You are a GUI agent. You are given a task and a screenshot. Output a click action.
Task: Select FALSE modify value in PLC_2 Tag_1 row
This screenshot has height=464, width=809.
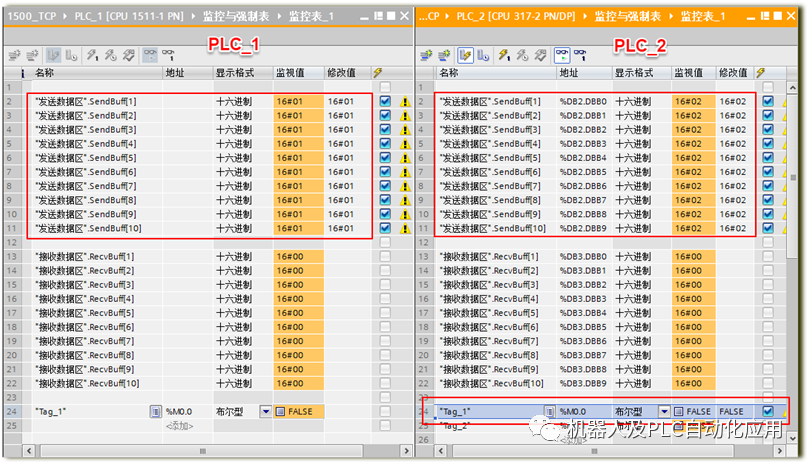click(x=732, y=411)
